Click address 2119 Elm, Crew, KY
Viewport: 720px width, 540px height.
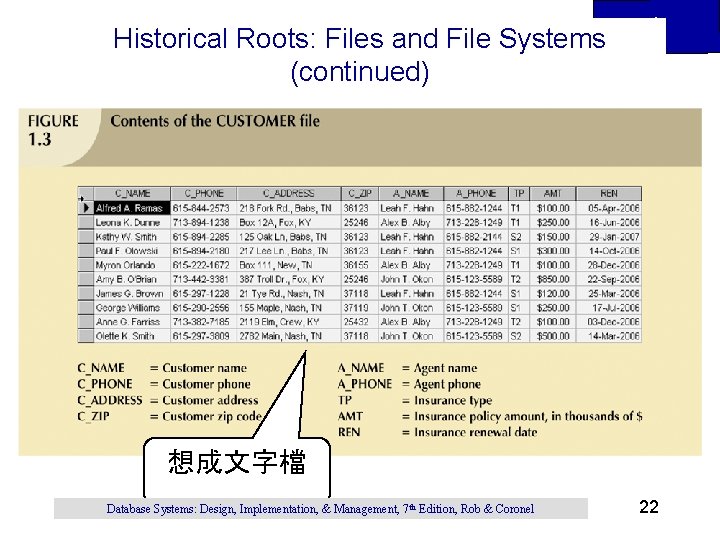pyautogui.click(x=279, y=322)
